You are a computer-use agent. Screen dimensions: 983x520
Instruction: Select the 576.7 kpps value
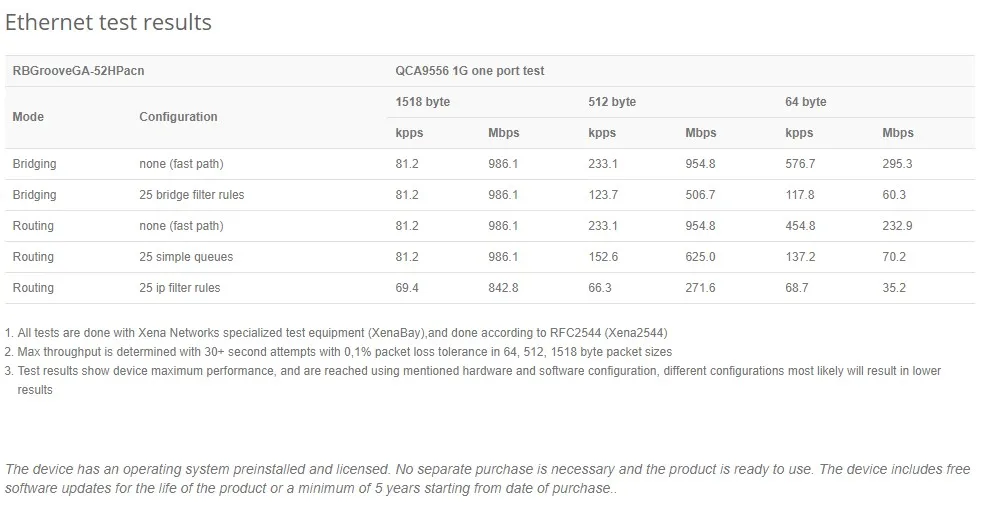point(800,164)
